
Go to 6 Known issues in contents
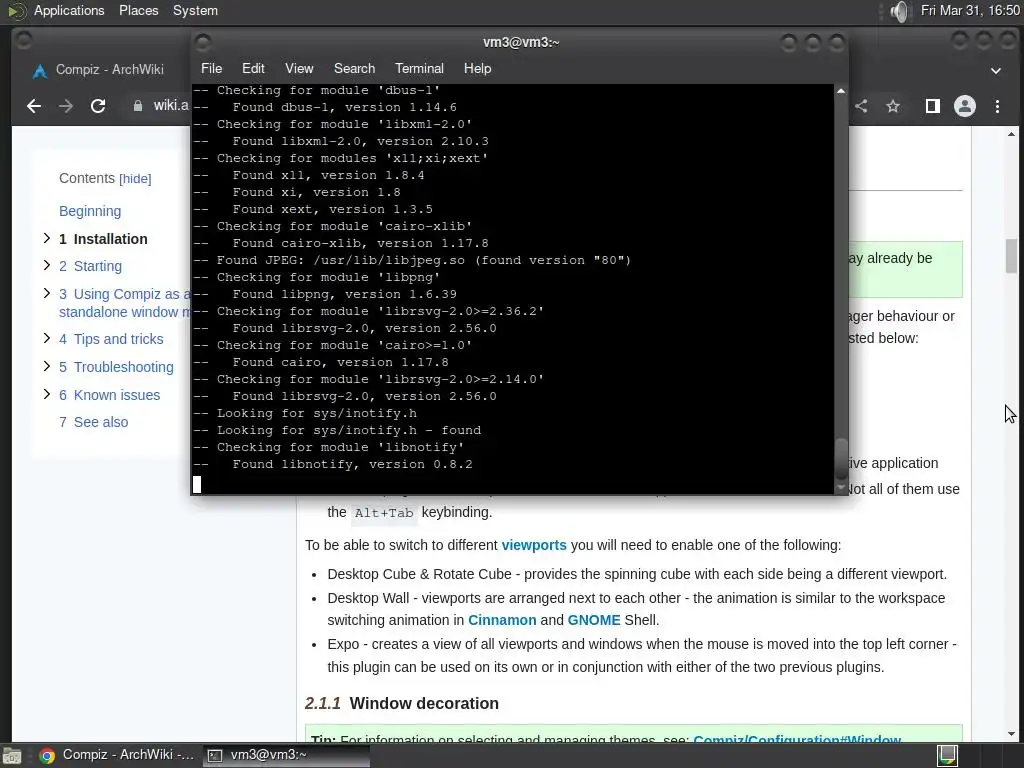click(x=109, y=395)
